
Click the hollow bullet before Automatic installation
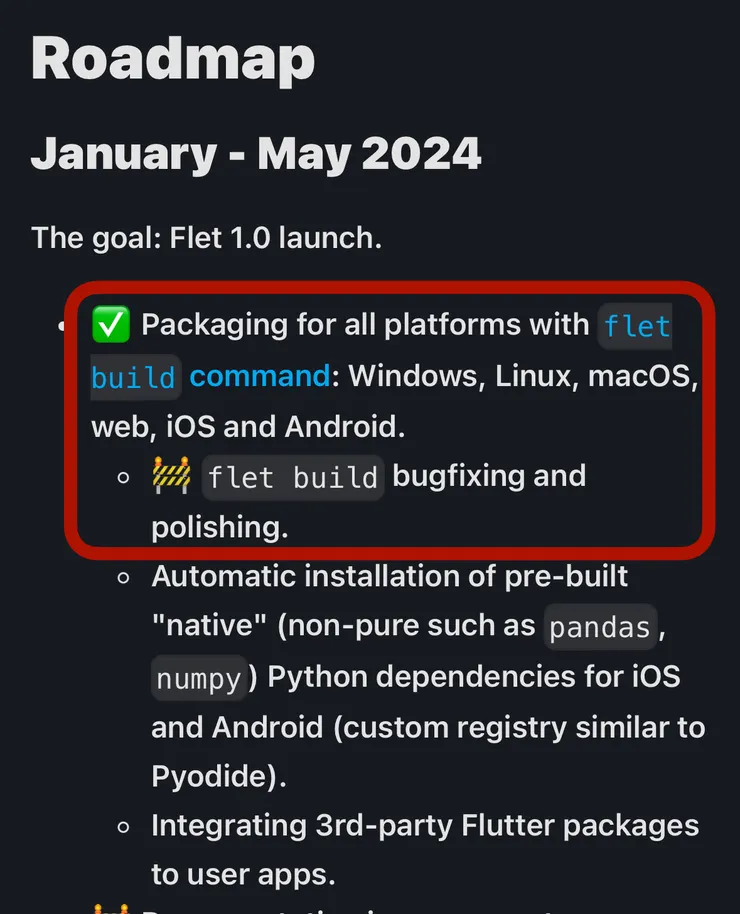point(124,577)
